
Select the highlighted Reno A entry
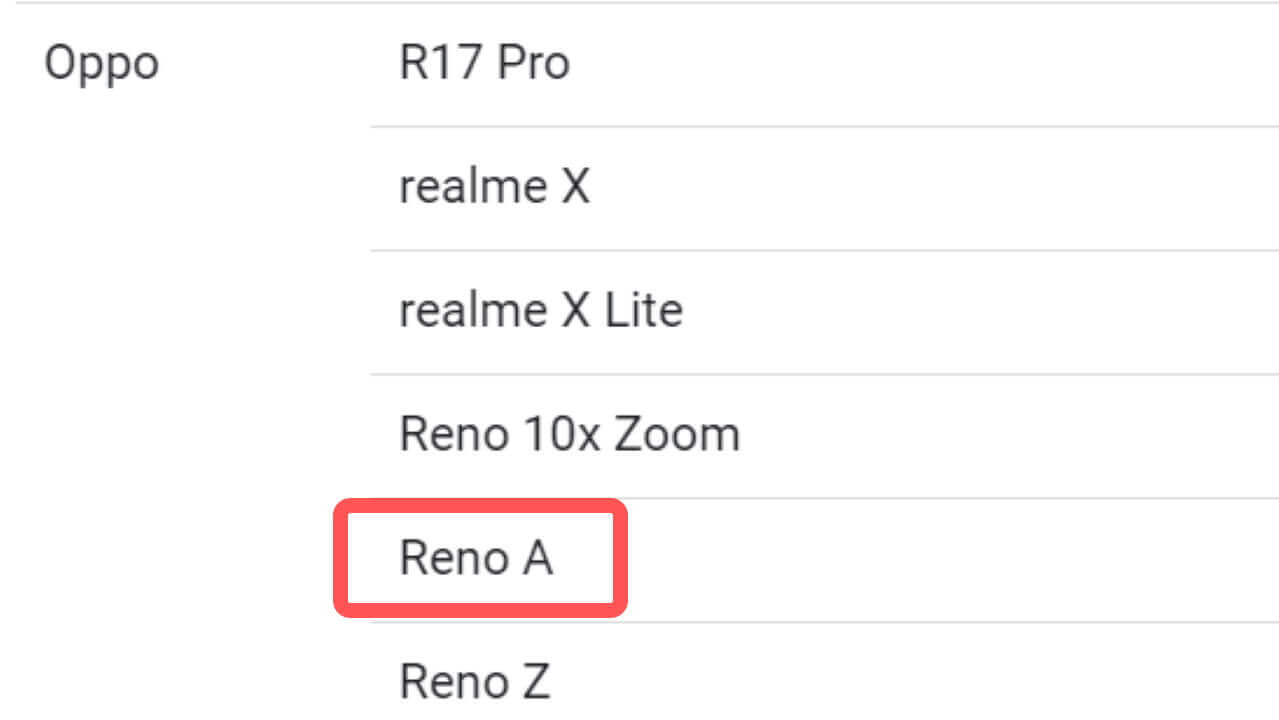[476, 558]
